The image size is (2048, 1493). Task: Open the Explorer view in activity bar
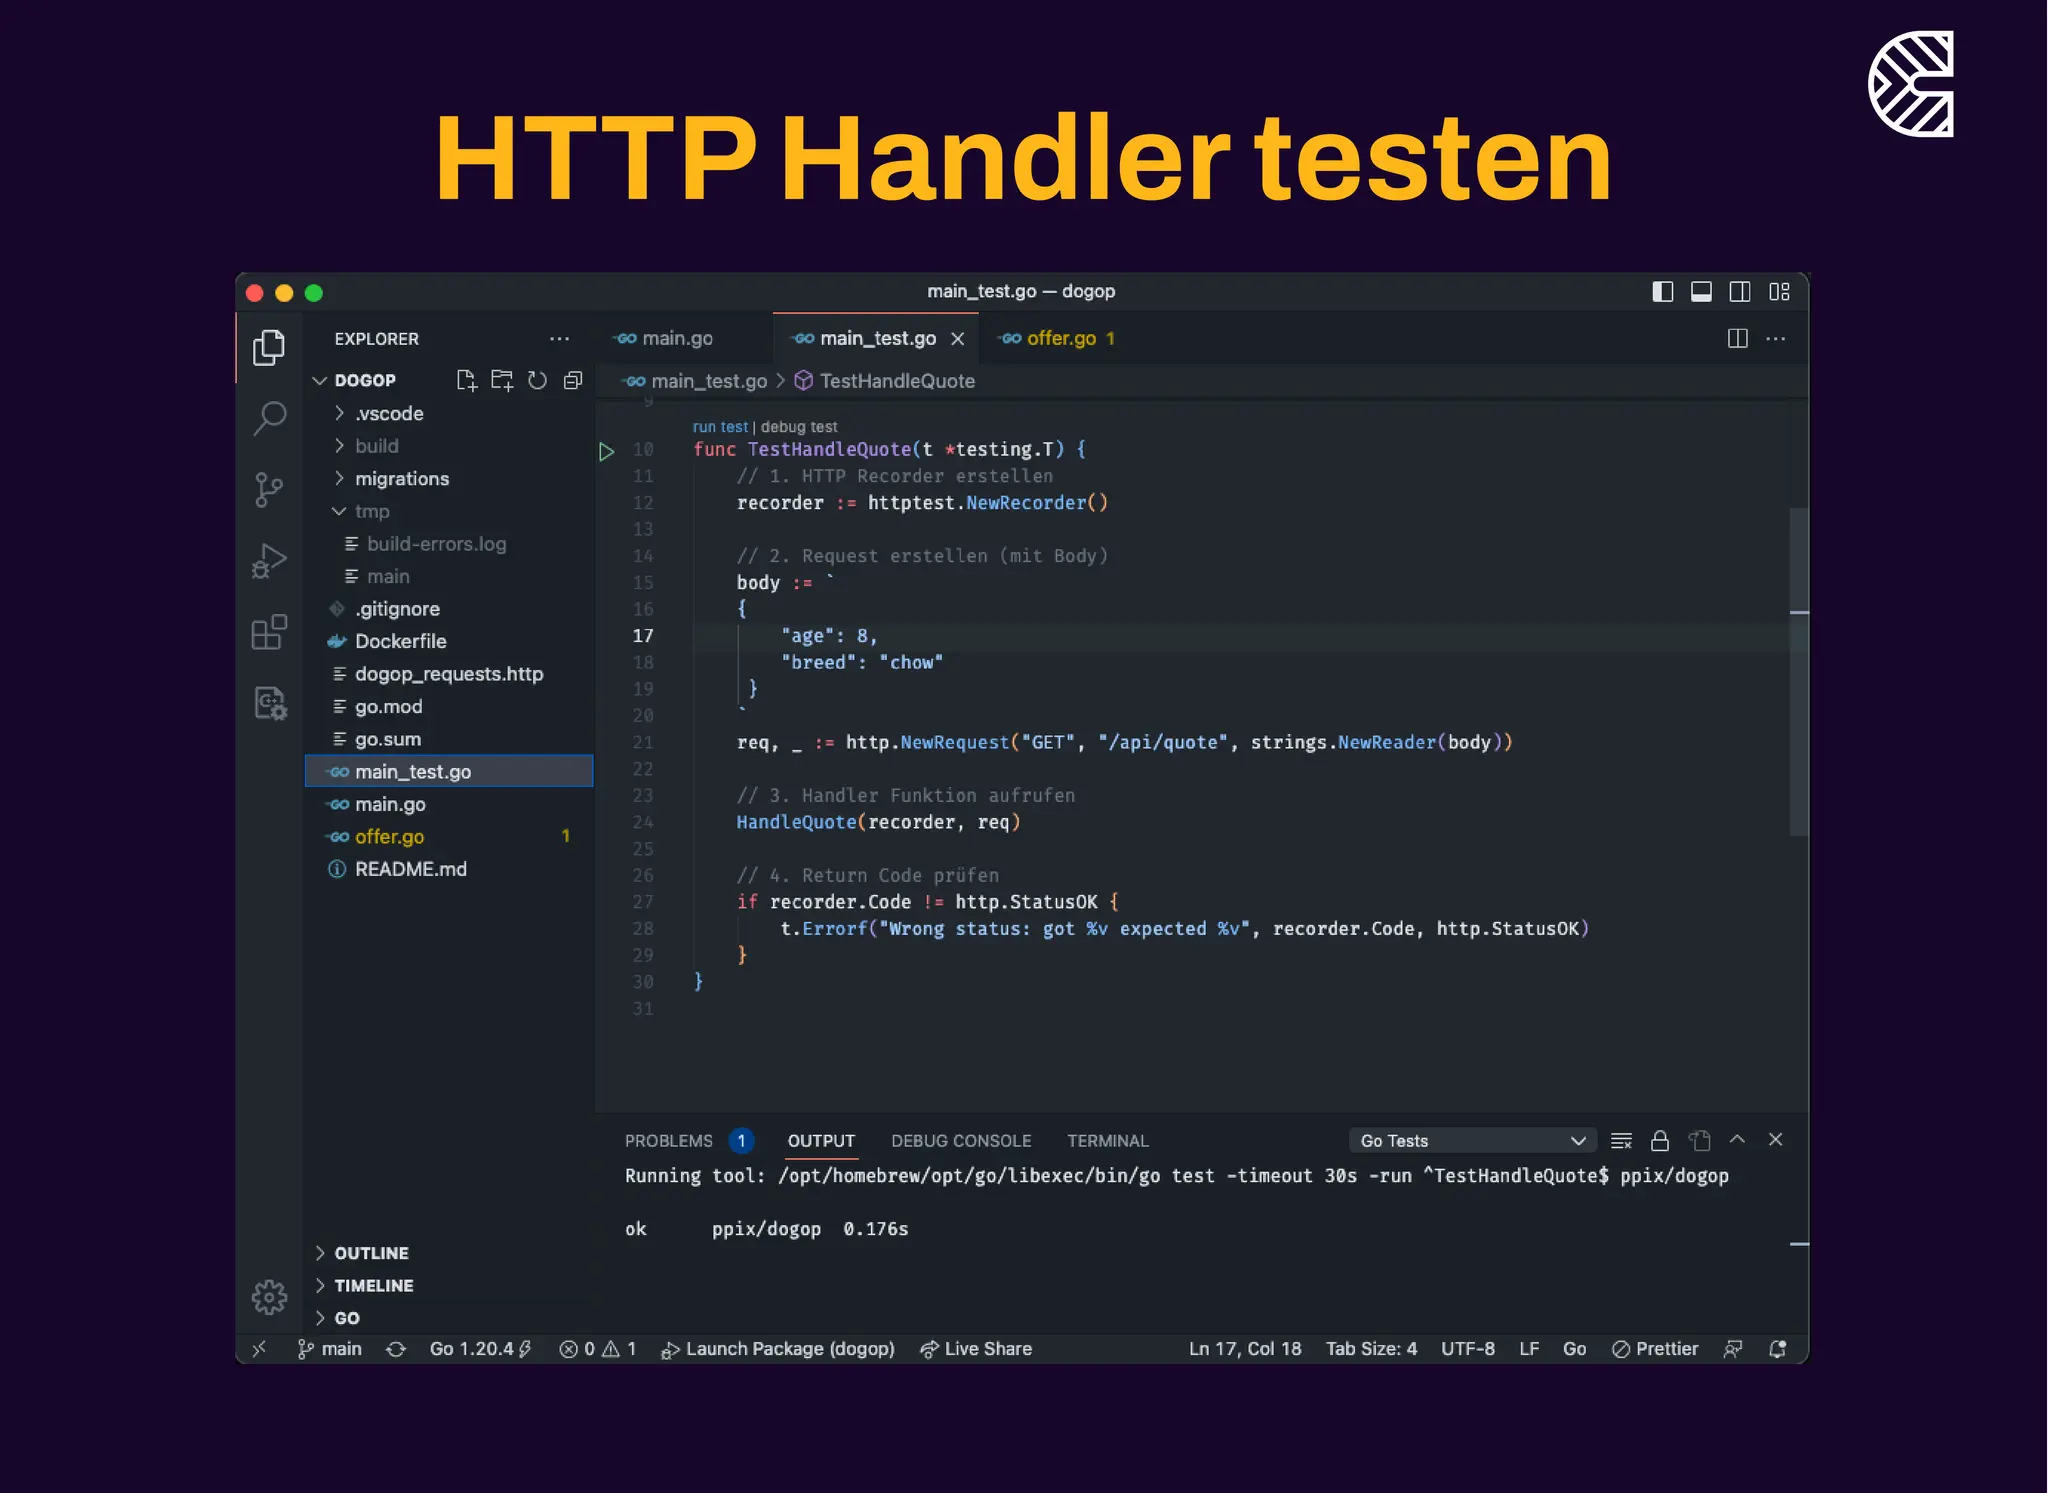click(269, 347)
